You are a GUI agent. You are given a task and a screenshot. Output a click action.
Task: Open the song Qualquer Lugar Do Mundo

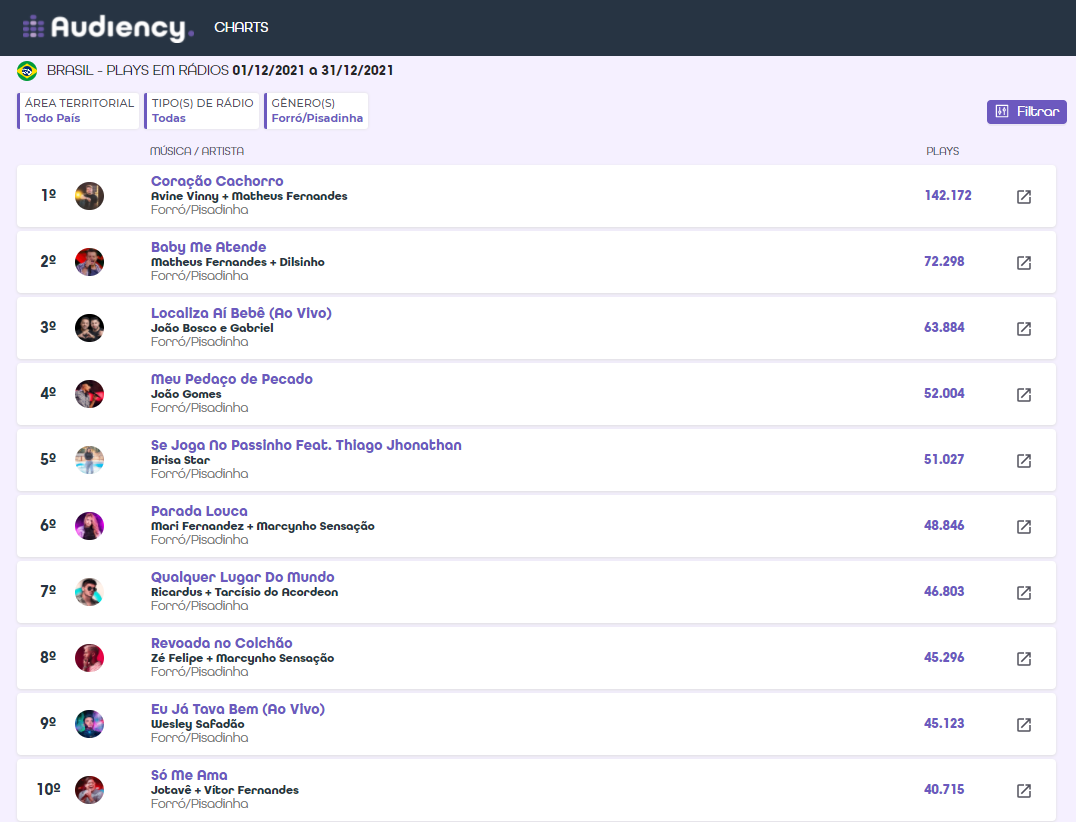(243, 577)
